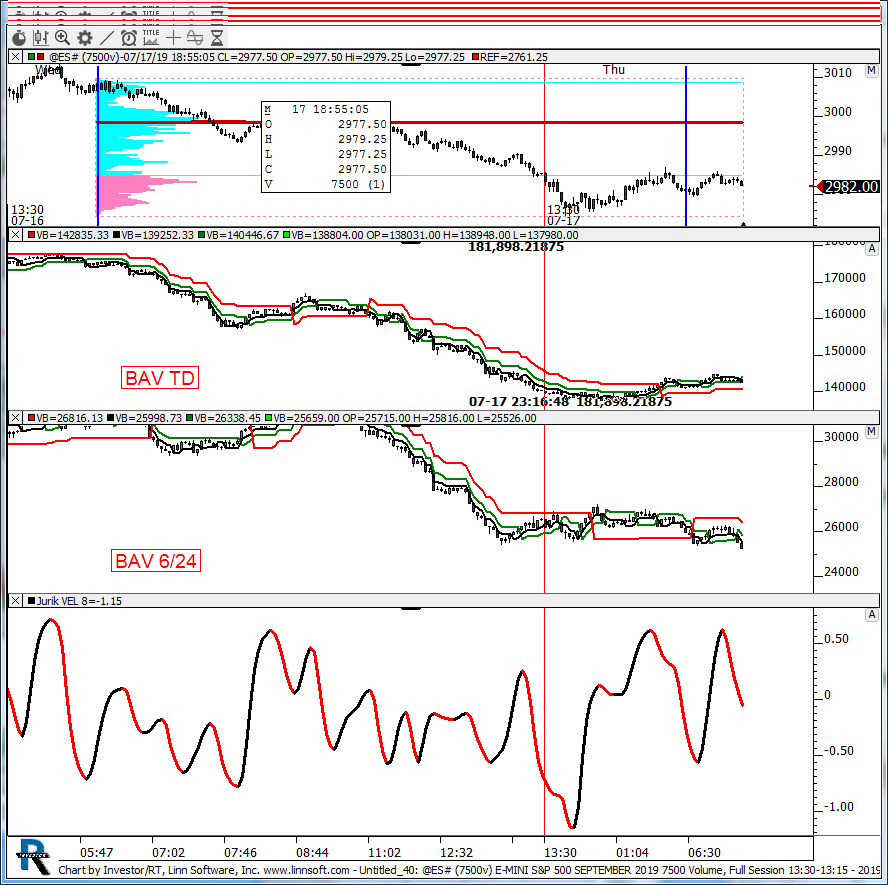Click the current price marker 2982.00
This screenshot has width=888, height=885.
[850, 187]
